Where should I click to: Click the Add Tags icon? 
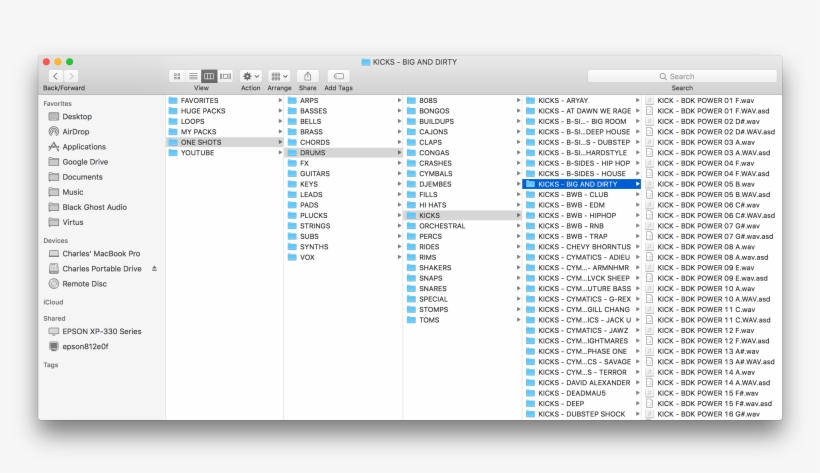pos(338,76)
